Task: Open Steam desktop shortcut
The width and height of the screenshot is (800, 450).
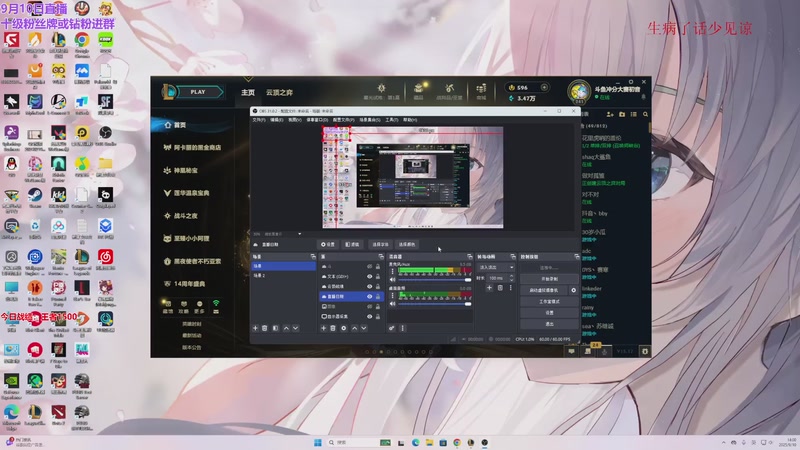Action: pyautogui.click(x=35, y=197)
